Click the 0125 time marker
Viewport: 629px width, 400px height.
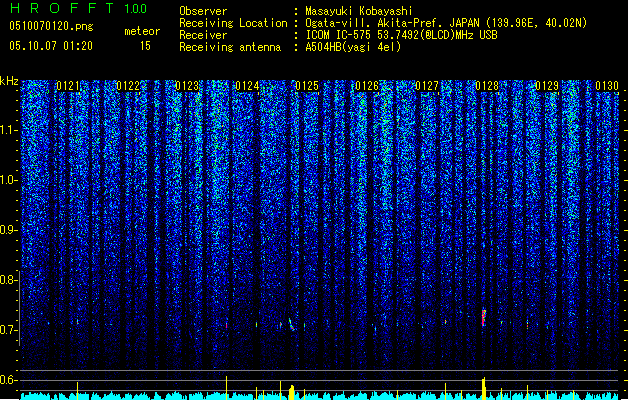[307, 86]
